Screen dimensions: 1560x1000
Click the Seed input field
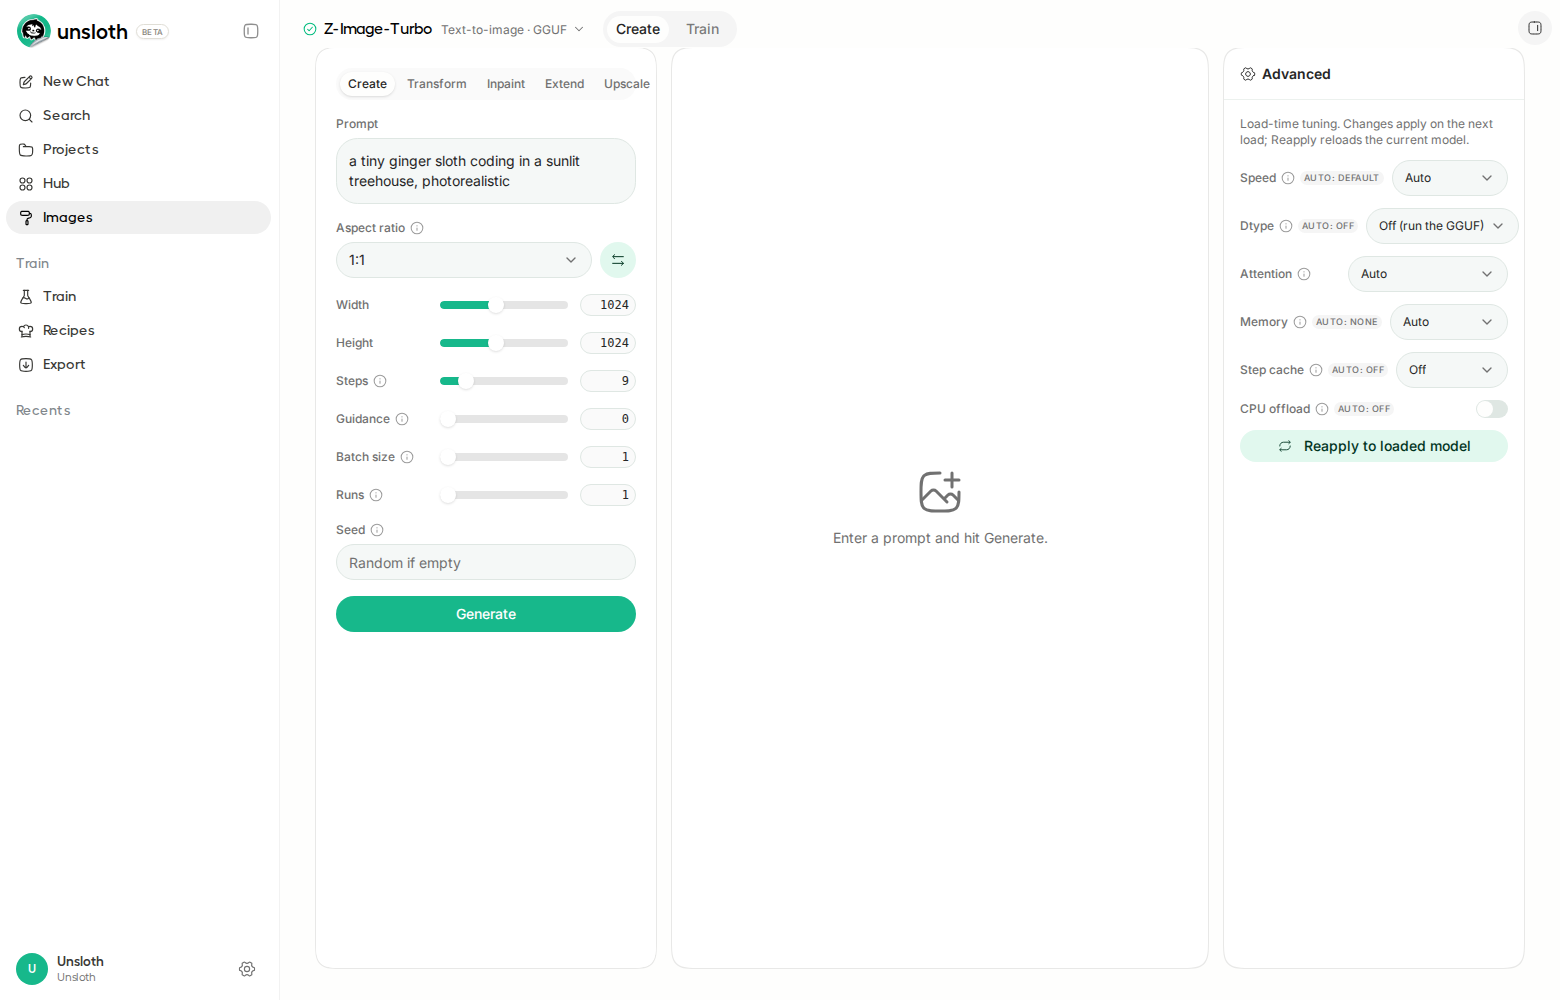[486, 562]
